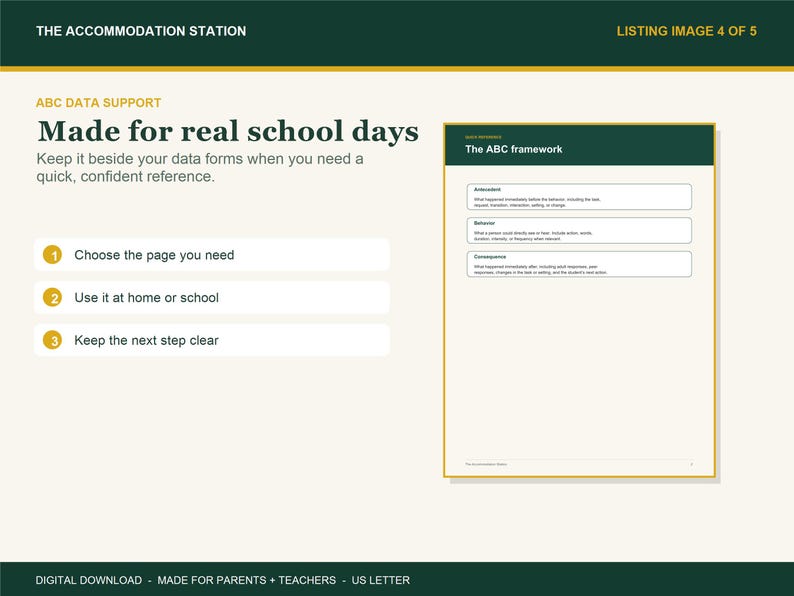
Task: Click the 'Made for real school days' heading
Action: (228, 131)
